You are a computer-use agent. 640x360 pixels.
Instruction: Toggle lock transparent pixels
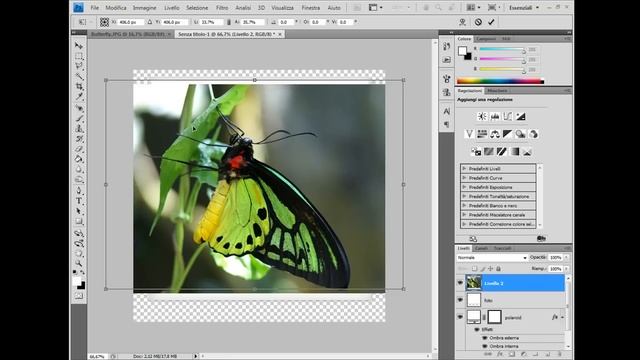474,269
